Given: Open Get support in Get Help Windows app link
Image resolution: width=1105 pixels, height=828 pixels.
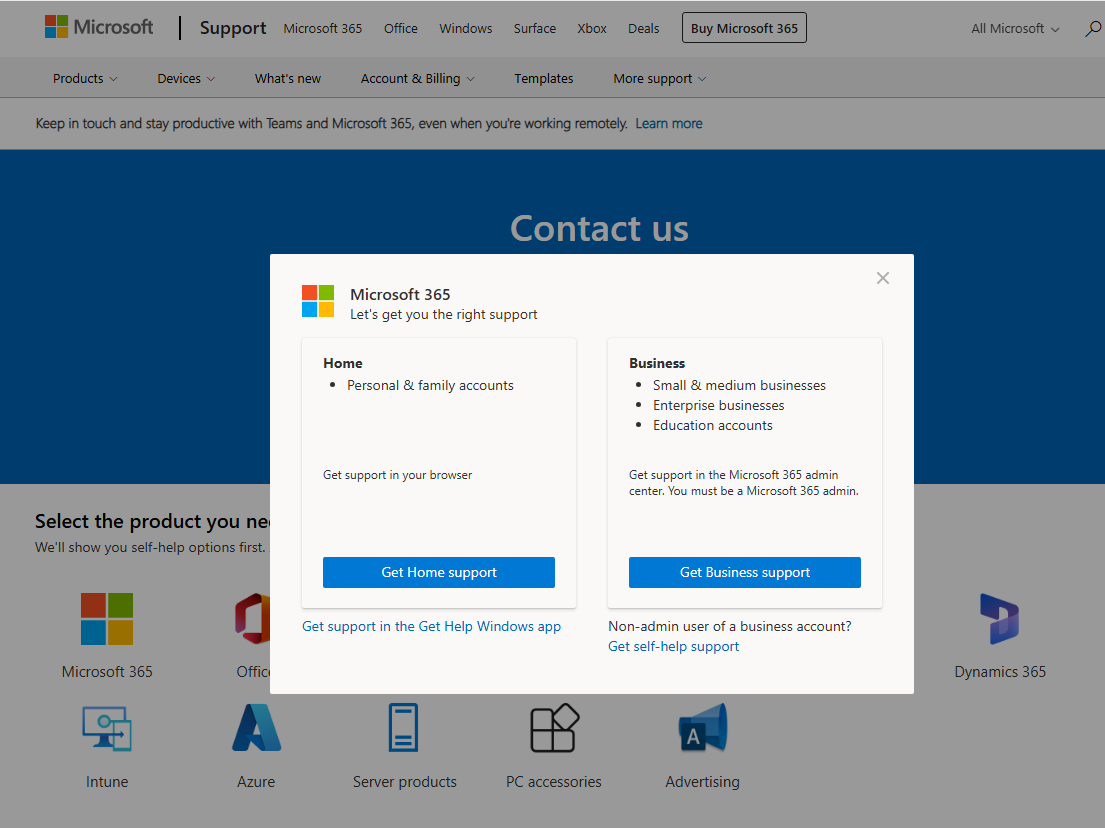Looking at the screenshot, I should [x=431, y=626].
